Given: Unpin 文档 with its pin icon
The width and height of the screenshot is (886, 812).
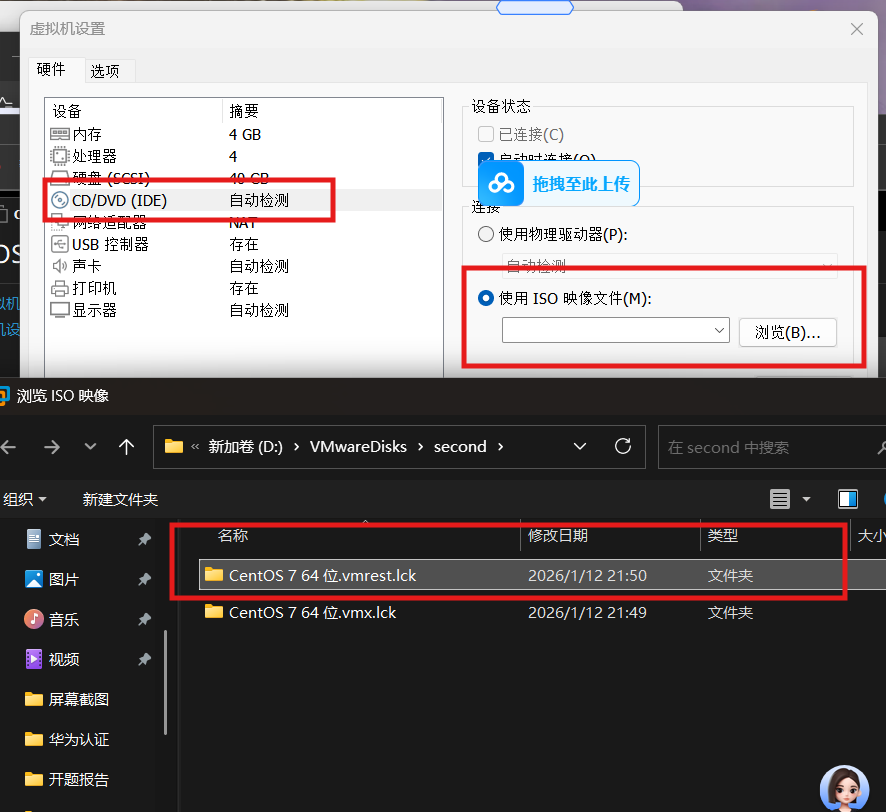Looking at the screenshot, I should tap(145, 540).
